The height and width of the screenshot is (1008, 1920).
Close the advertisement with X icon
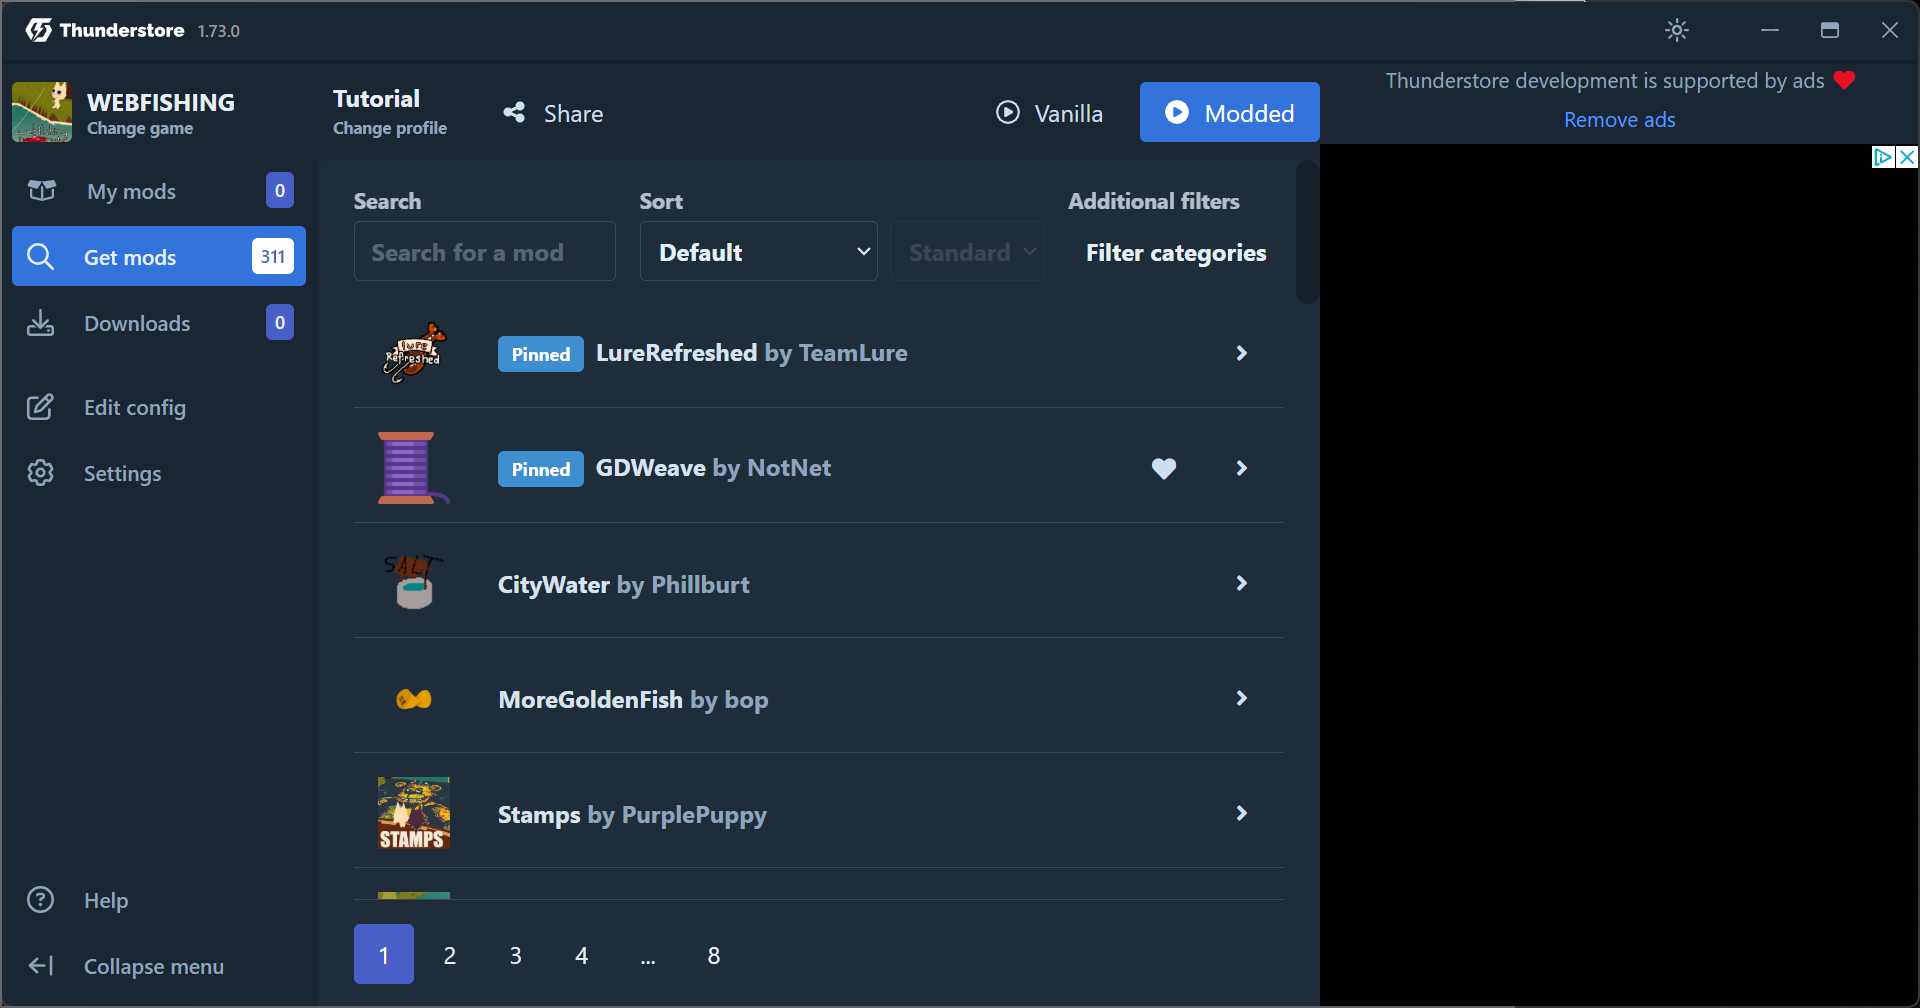point(1907,157)
